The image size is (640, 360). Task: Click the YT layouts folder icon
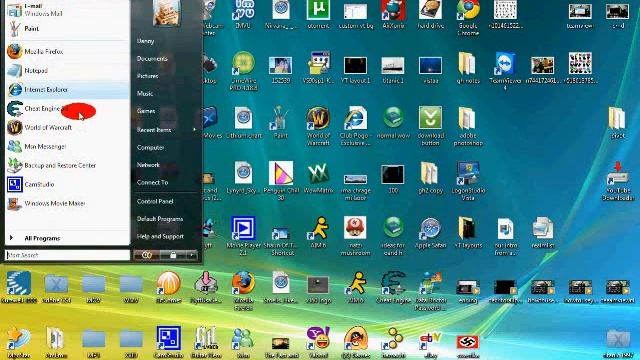(x=468, y=232)
